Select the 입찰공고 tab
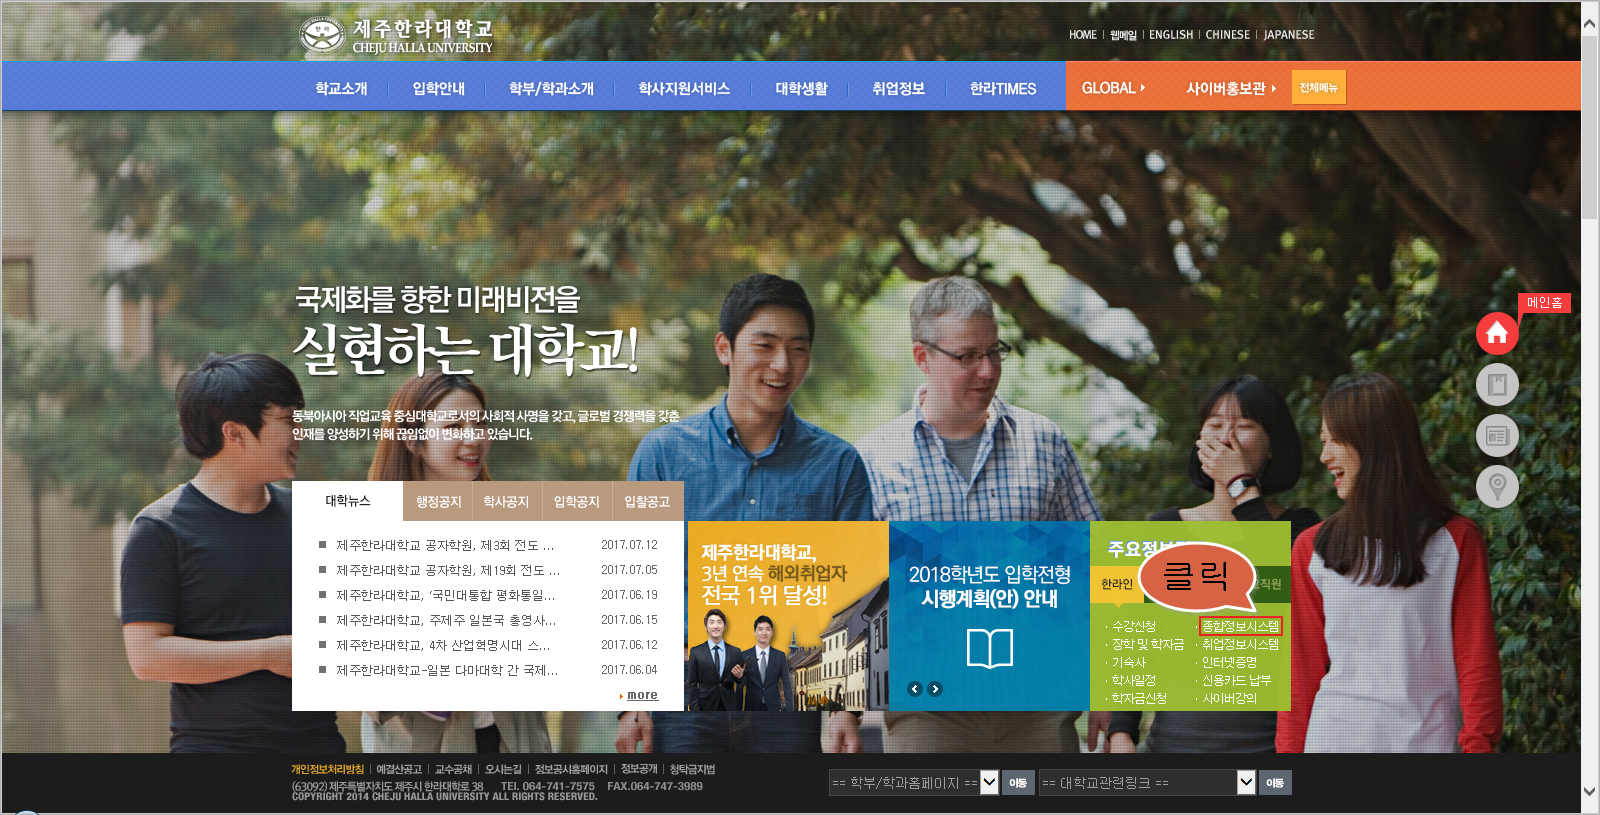The height and width of the screenshot is (815, 1600). point(647,501)
